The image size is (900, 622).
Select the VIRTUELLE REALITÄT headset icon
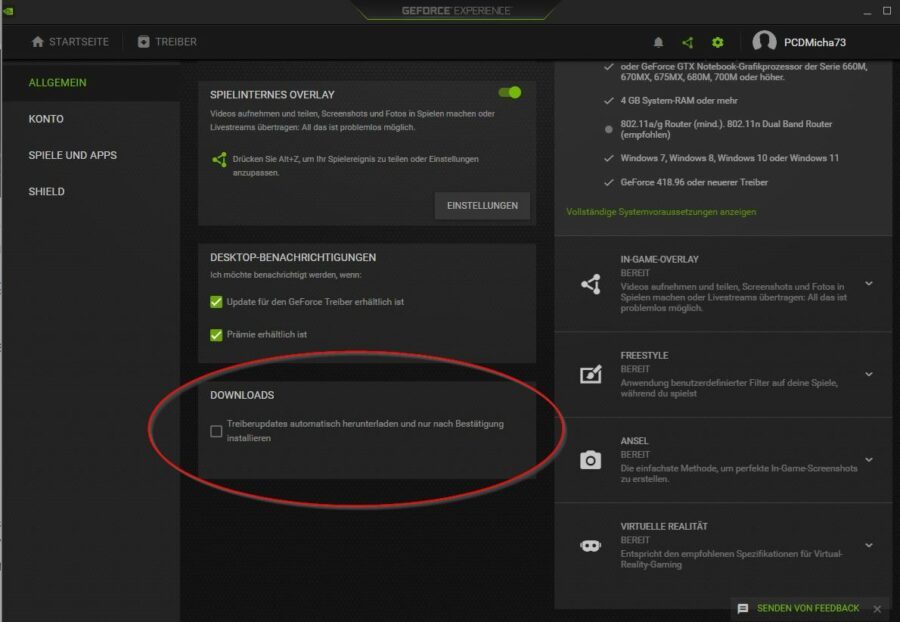592,543
